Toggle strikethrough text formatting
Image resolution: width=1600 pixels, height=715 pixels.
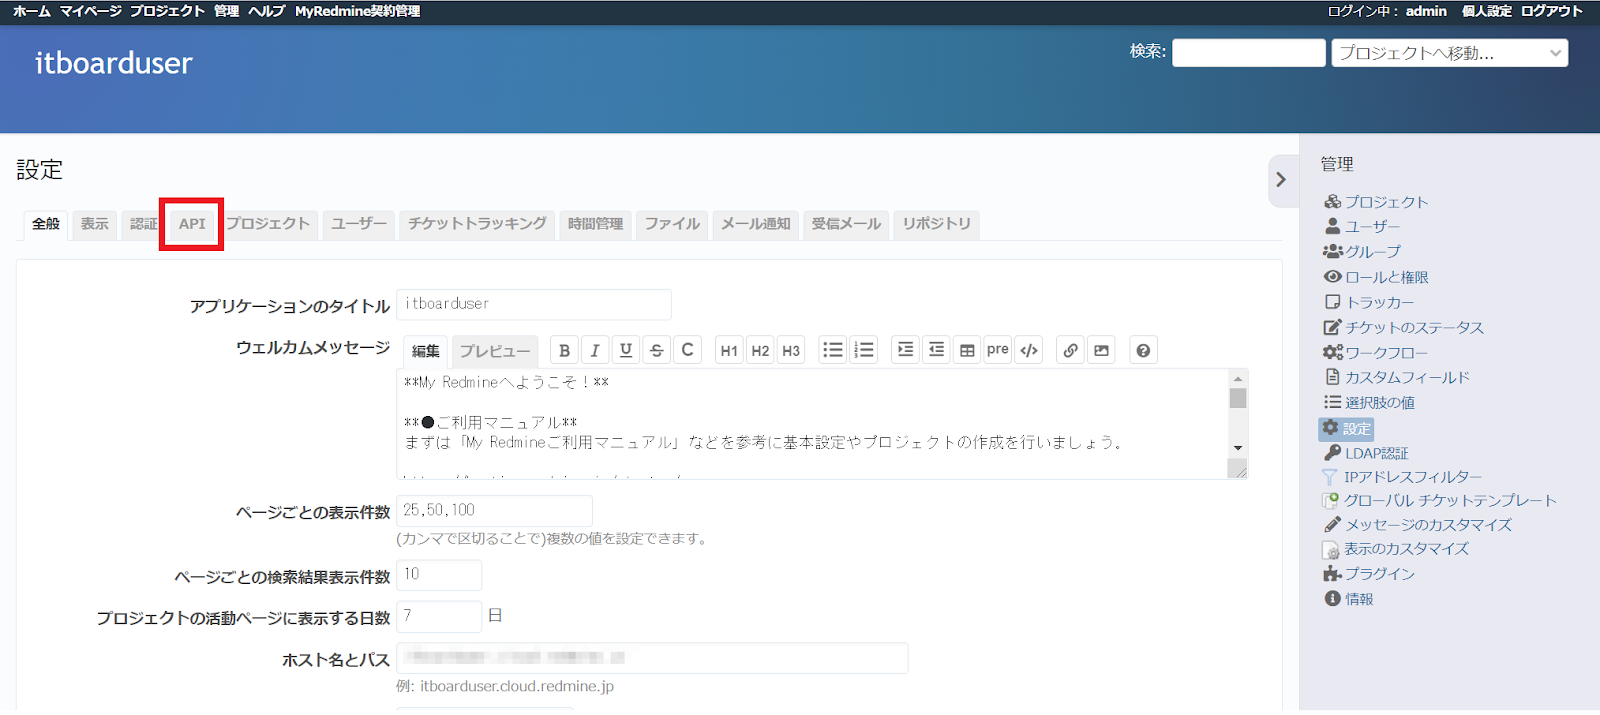(x=656, y=351)
